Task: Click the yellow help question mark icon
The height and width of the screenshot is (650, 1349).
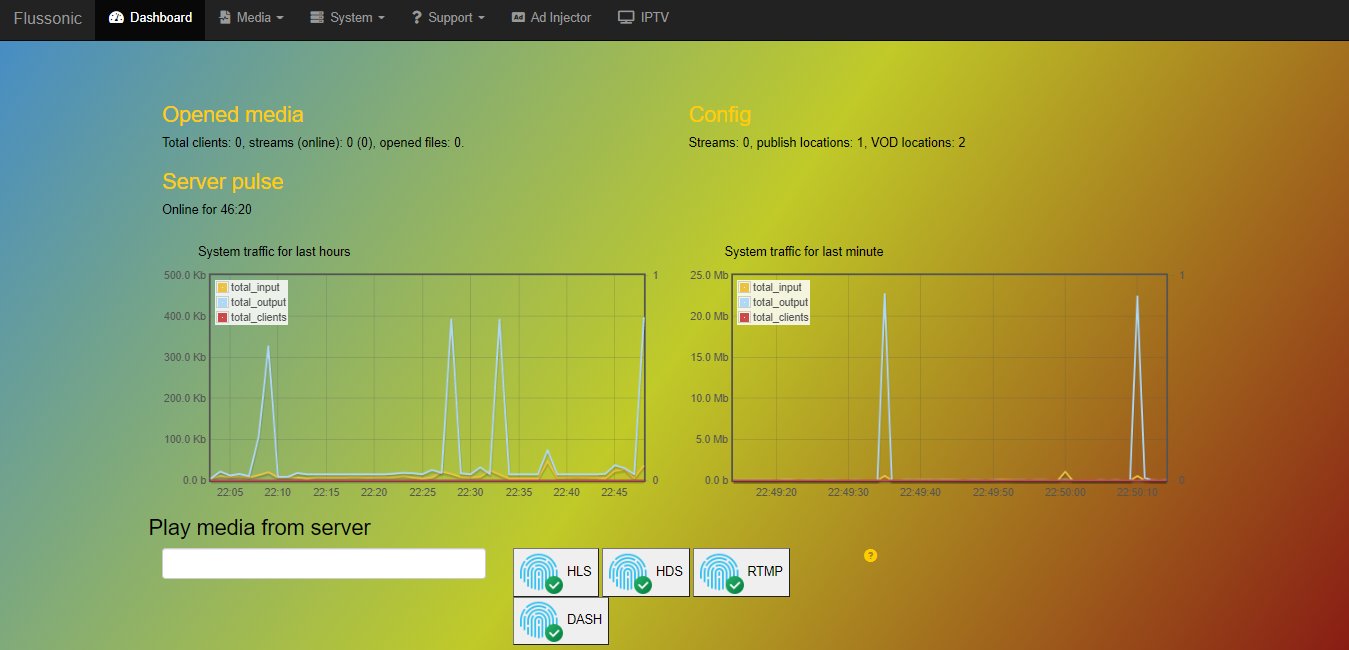Action: (870, 555)
